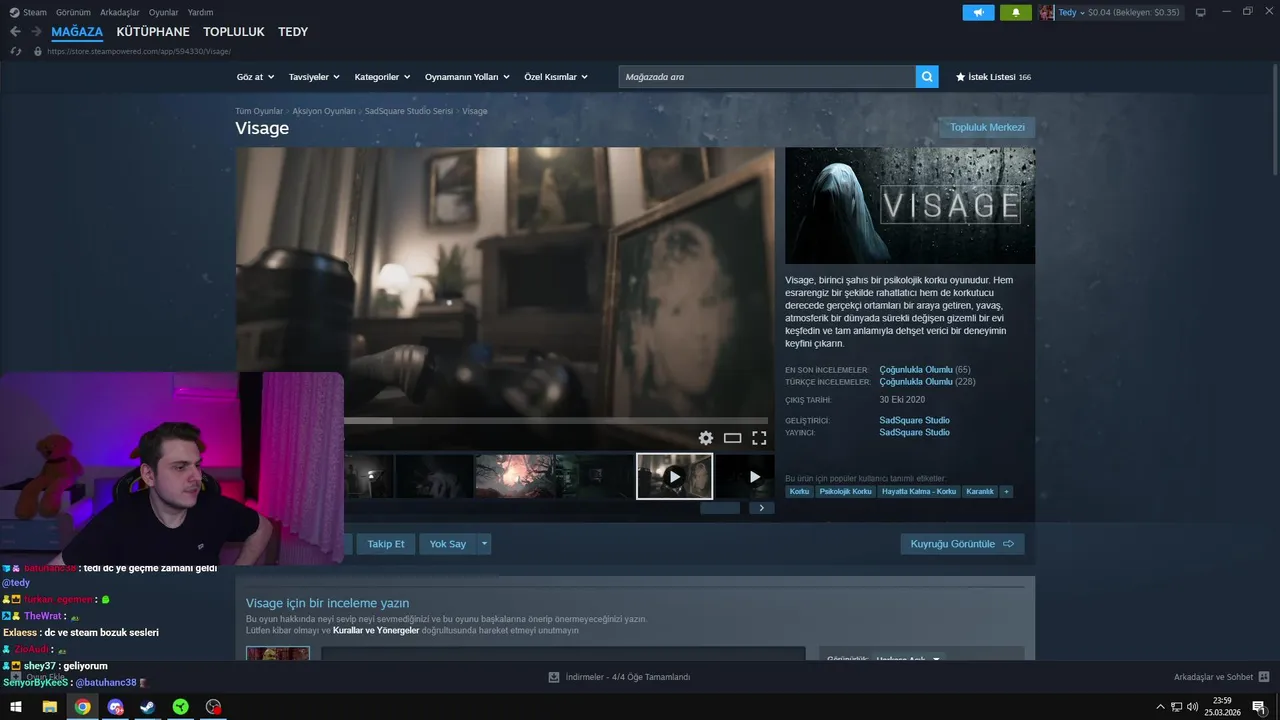Click the Takip Et button
This screenshot has height=720, width=1280.
[x=386, y=544]
